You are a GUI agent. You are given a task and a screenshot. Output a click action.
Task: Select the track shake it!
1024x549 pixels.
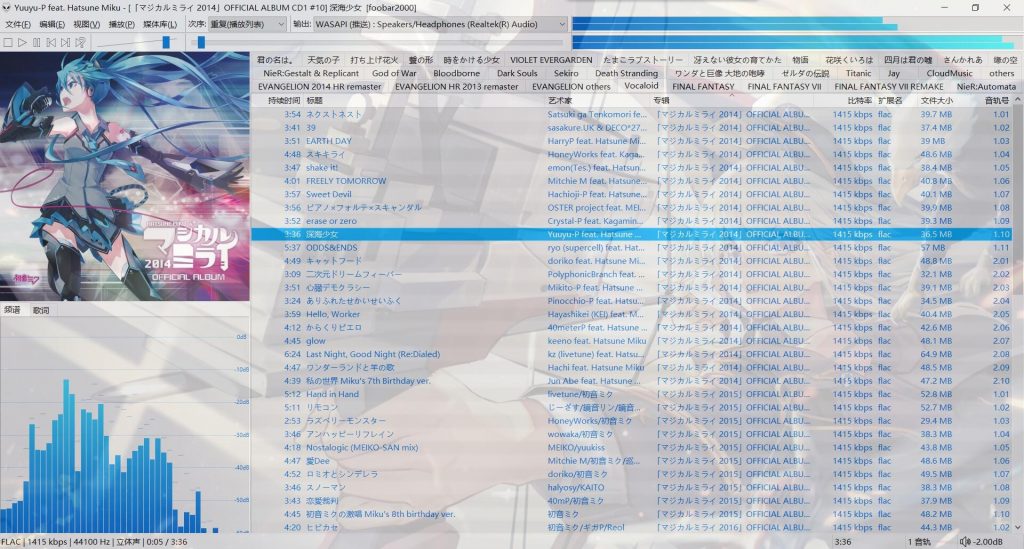point(632,168)
